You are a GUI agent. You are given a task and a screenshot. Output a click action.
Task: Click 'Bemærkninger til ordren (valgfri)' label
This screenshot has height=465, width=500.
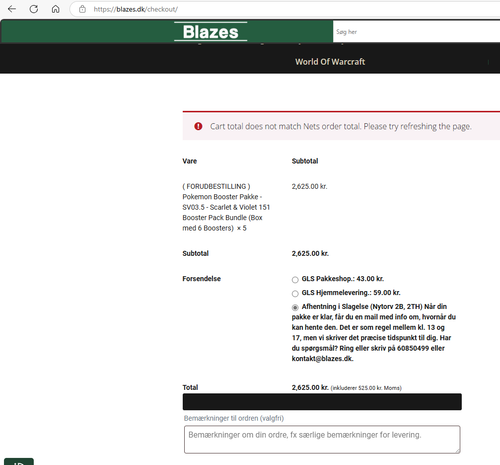click(x=234, y=418)
